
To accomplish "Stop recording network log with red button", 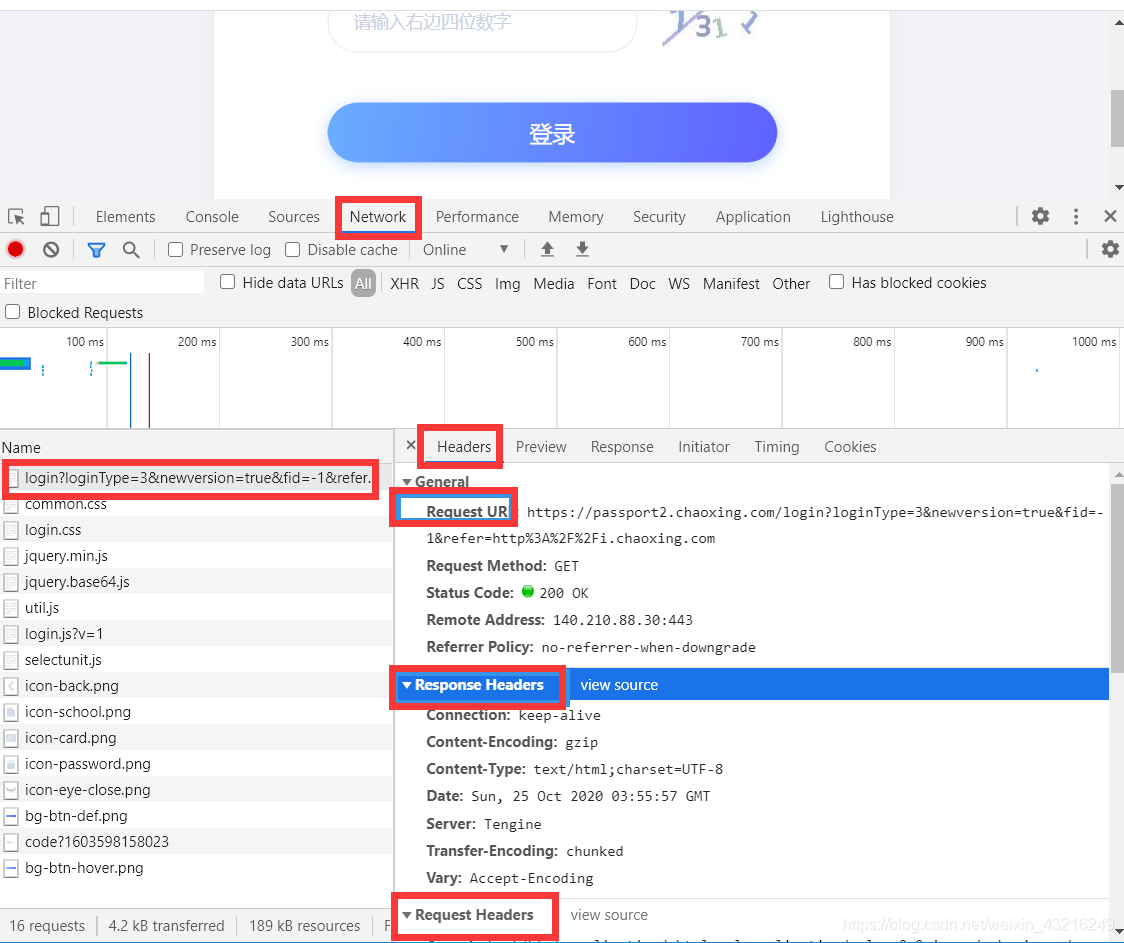I will coord(16,250).
